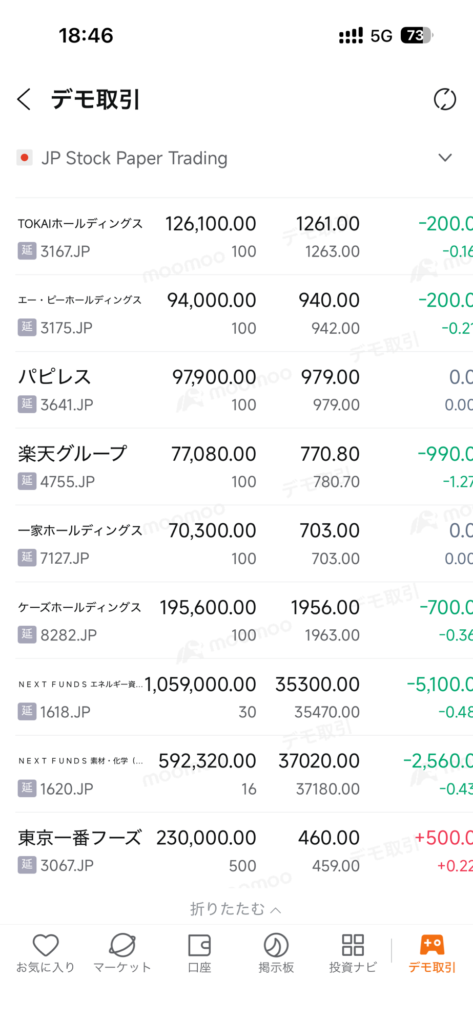Select the パピレス stock entry
The height and width of the screenshot is (1024, 473).
(236, 390)
